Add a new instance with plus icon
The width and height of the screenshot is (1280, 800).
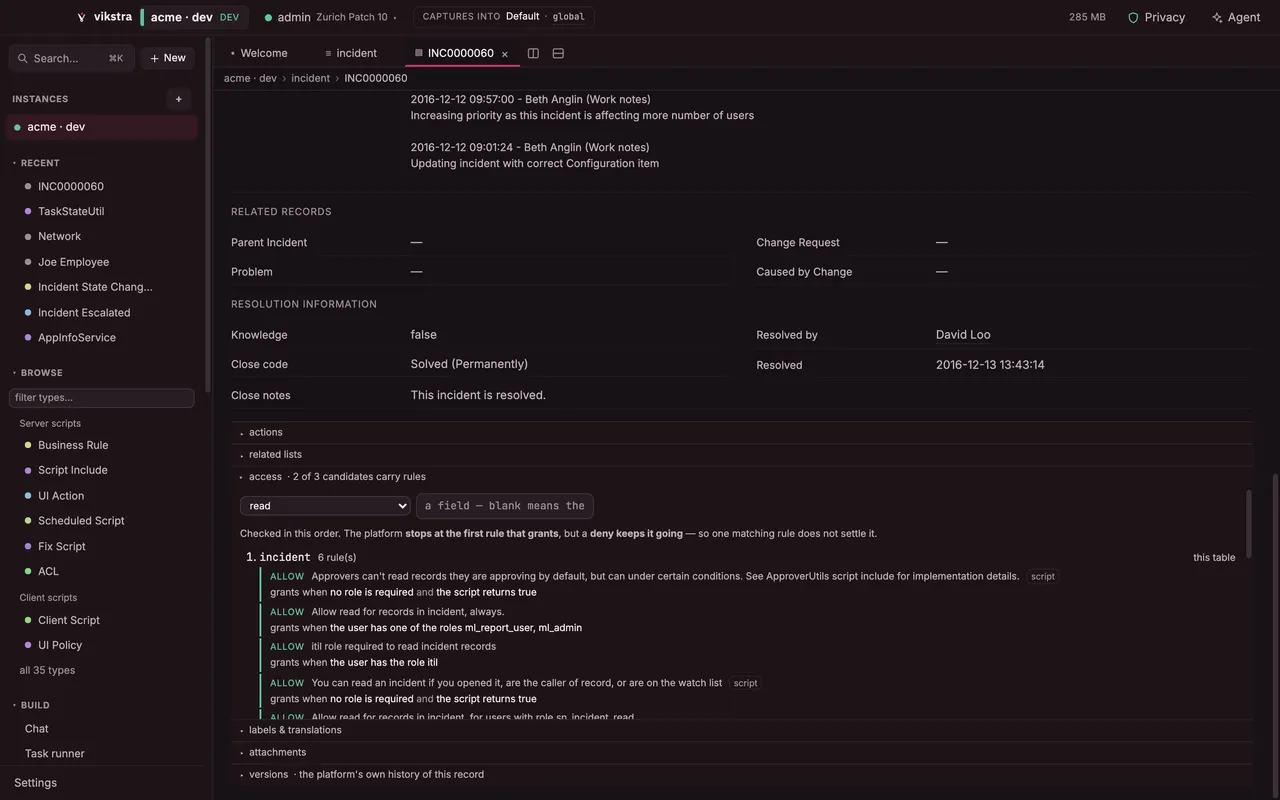179,99
